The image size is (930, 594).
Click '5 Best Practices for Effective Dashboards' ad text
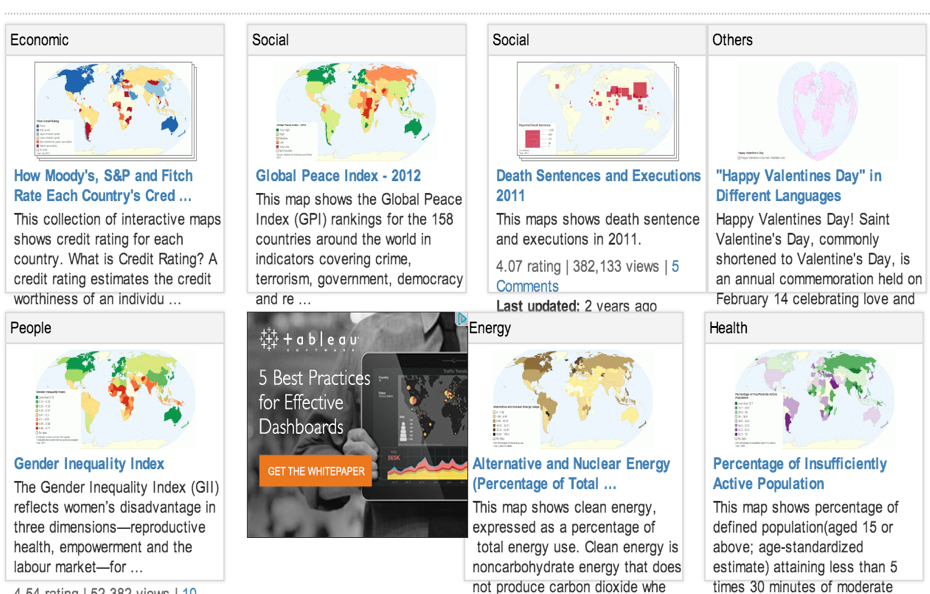[314, 402]
